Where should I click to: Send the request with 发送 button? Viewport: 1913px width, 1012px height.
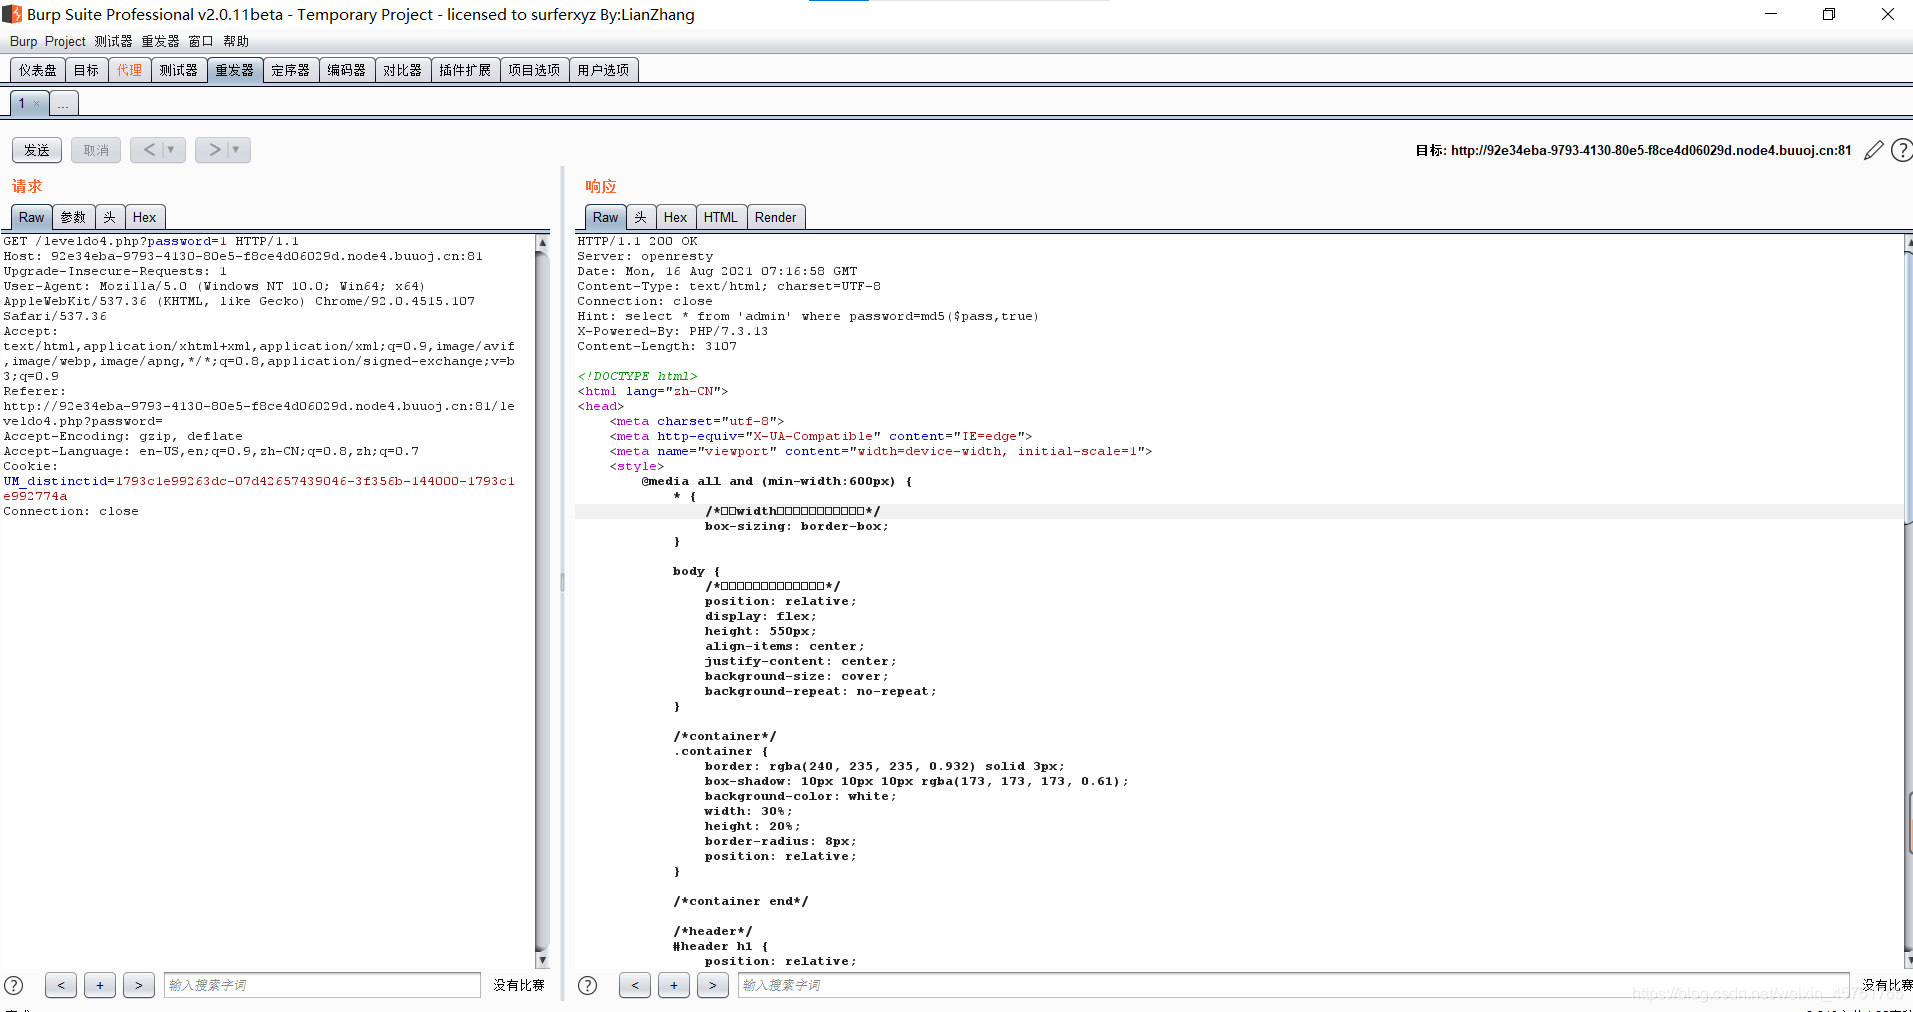(37, 150)
